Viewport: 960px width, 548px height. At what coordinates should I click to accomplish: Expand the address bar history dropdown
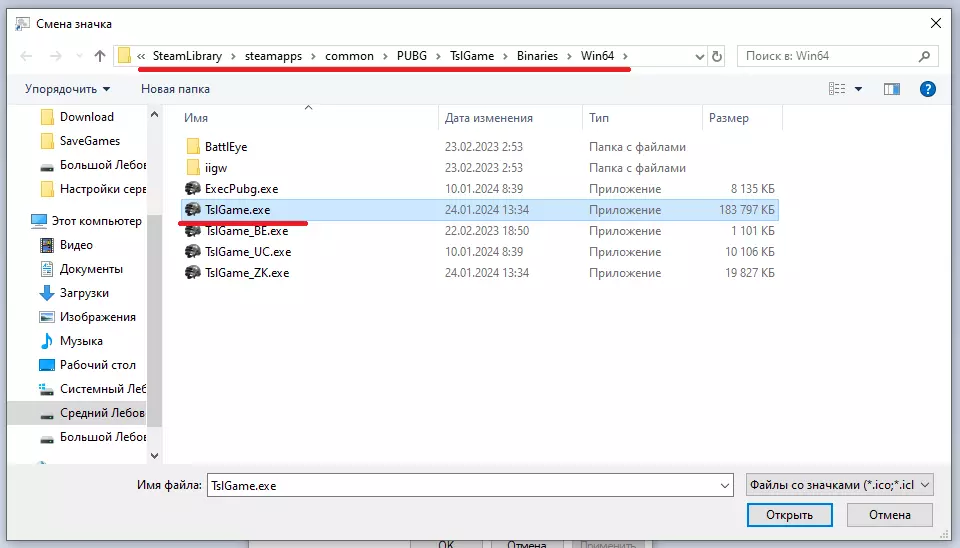[x=700, y=56]
